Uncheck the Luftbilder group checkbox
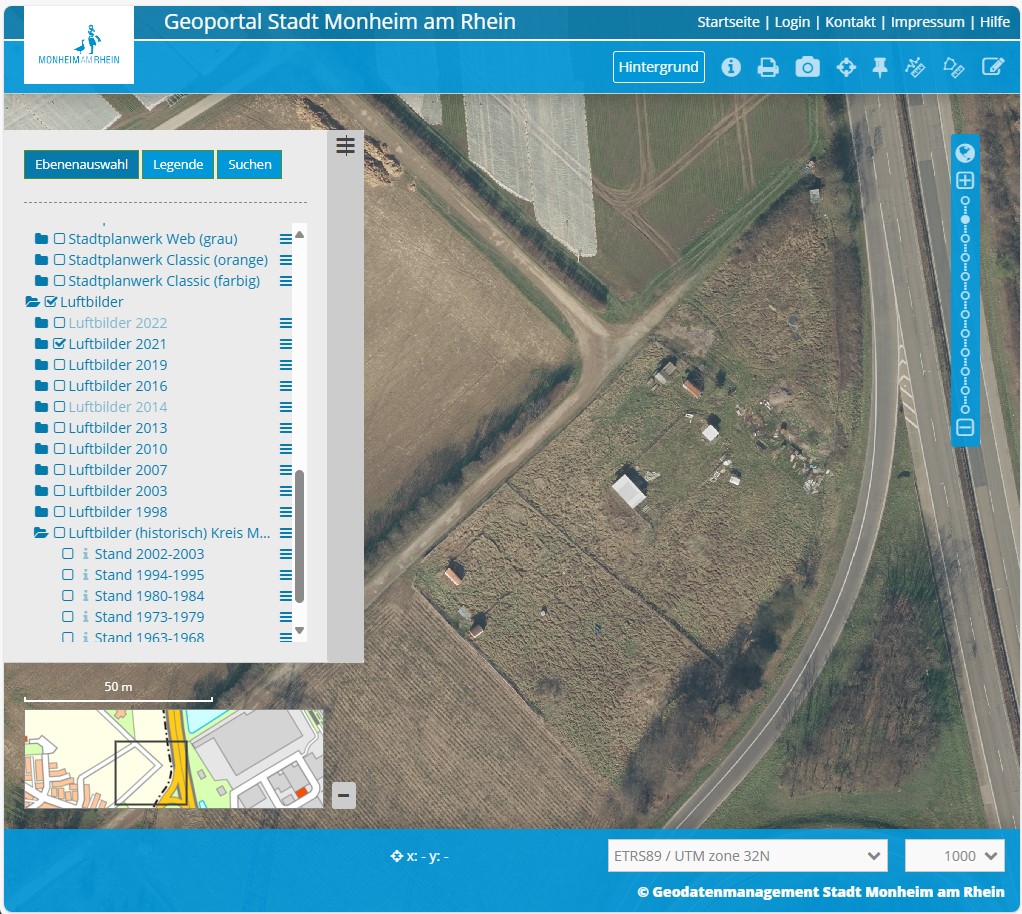 51,302
